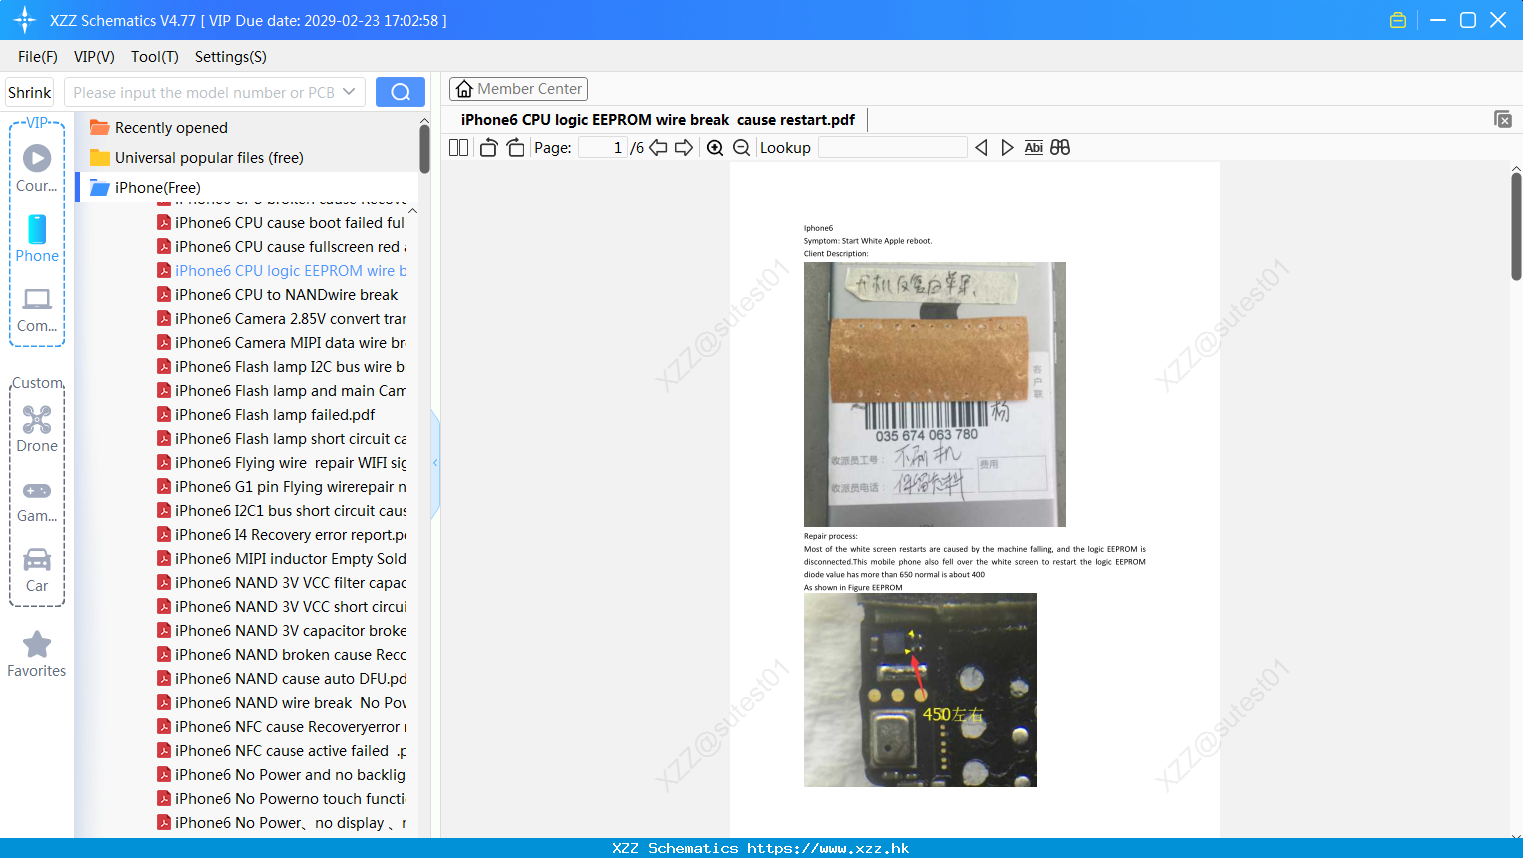Click the left tree panel scrollbar
Viewport: 1523px width, 858px height.
[424, 149]
